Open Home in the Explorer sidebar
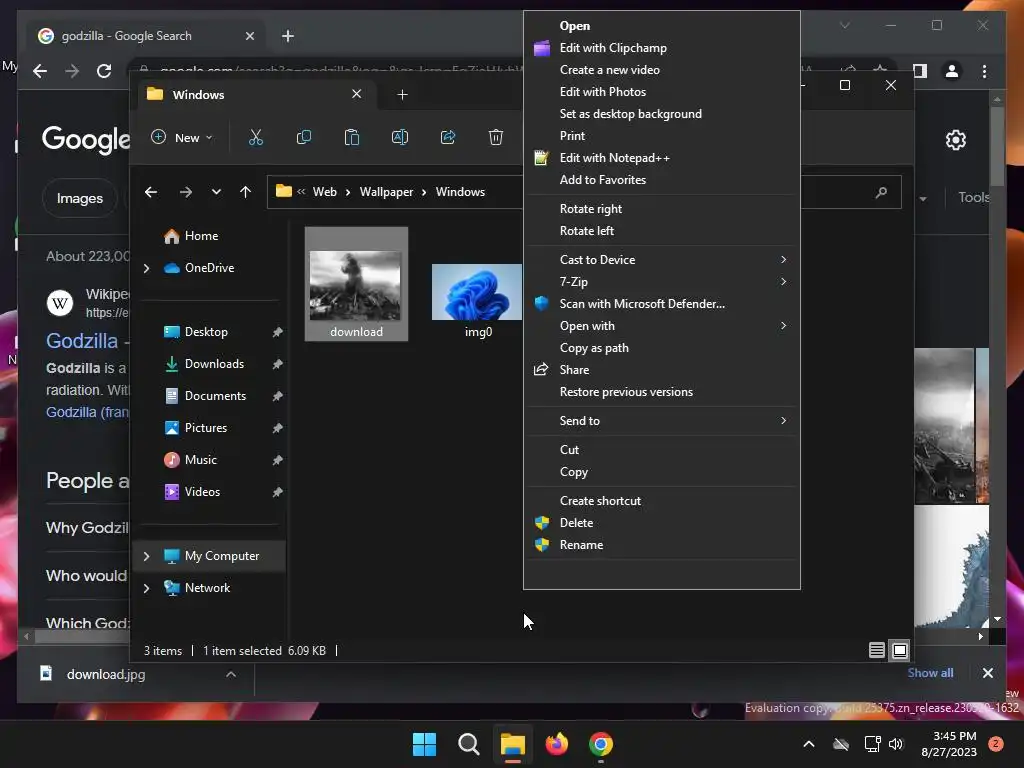Viewport: 1024px width, 768px height. [201, 236]
